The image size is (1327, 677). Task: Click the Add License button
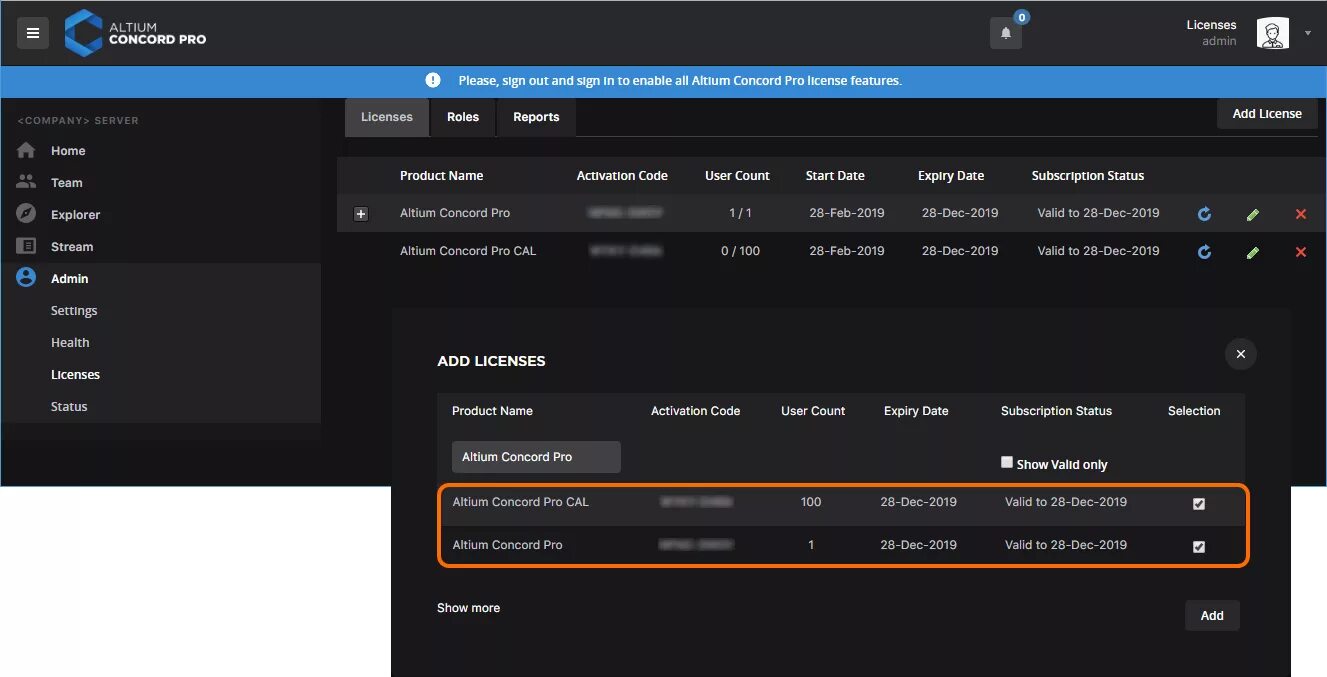[x=1267, y=114]
